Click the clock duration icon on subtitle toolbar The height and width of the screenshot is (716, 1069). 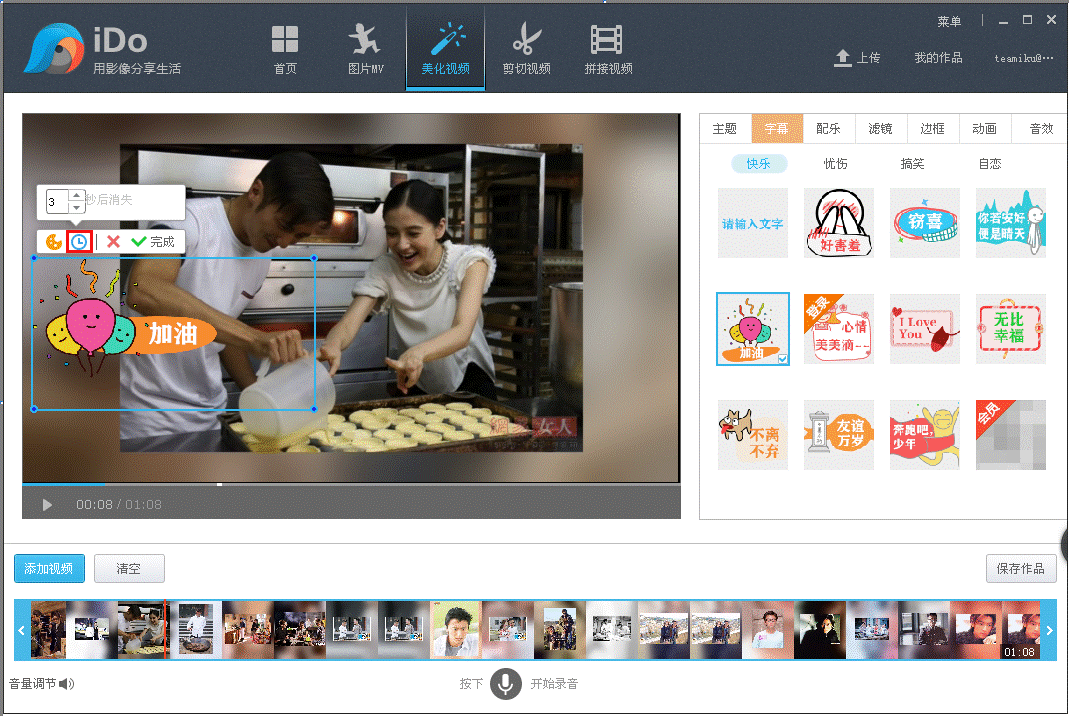pos(79,242)
